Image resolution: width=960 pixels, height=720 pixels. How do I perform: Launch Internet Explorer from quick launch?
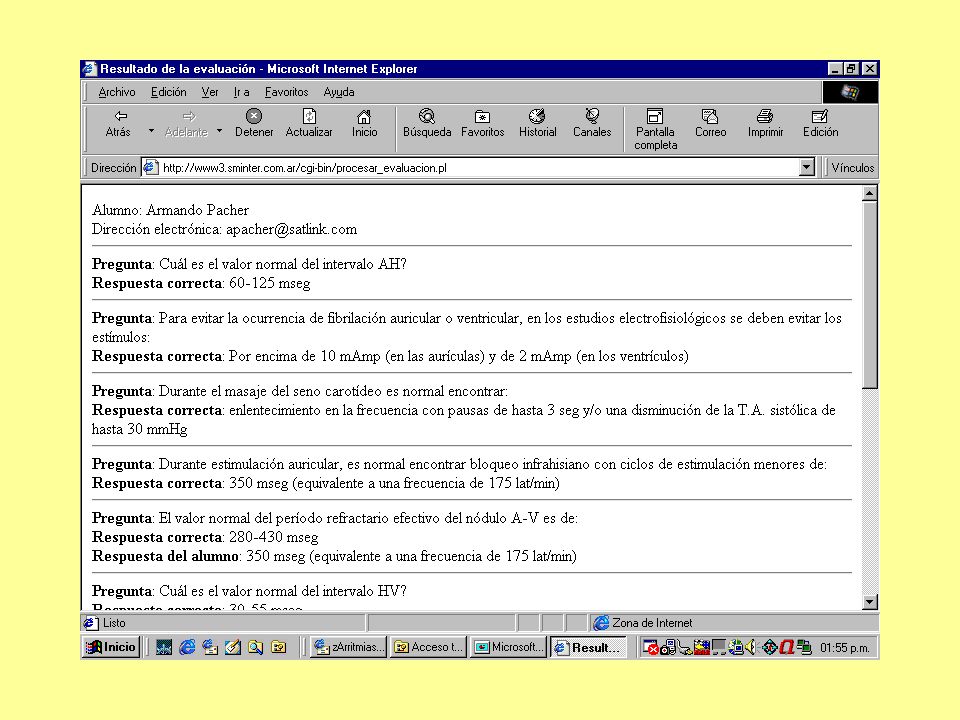[187, 647]
